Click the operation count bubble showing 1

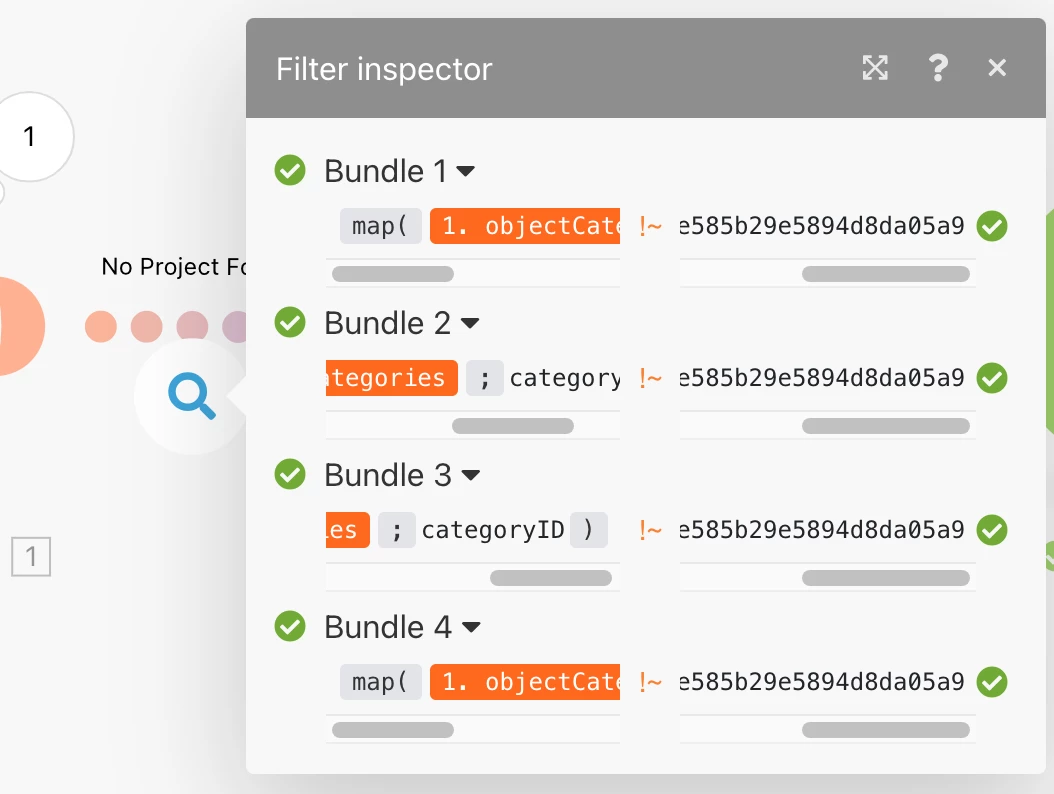pyautogui.click(x=30, y=137)
